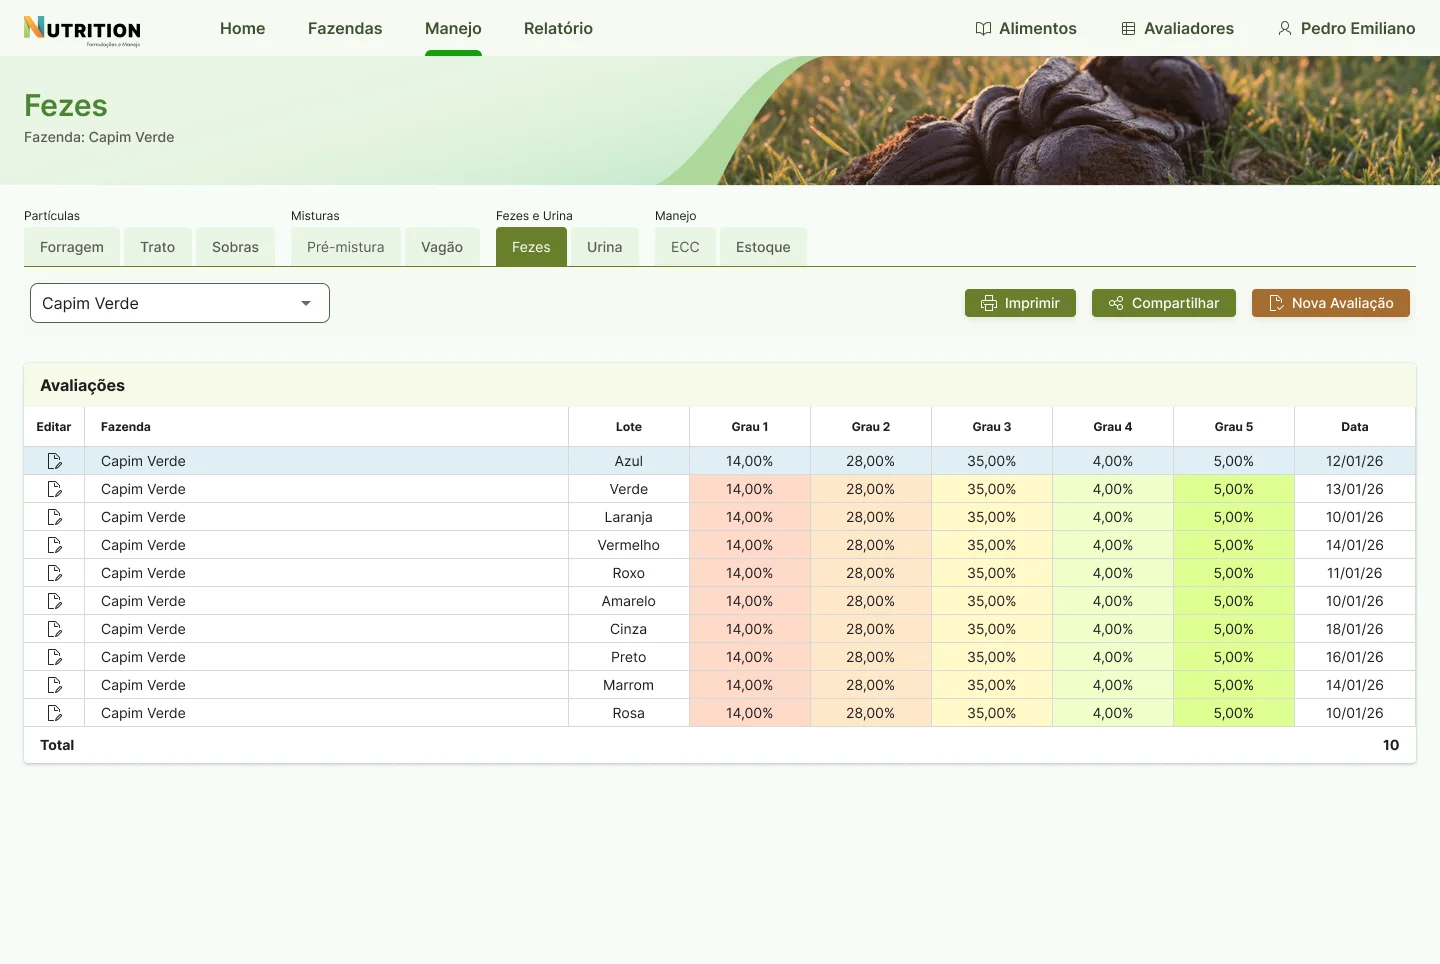The width and height of the screenshot is (1440, 964).
Task: Open the Alimentos page
Action: [x=1026, y=28]
